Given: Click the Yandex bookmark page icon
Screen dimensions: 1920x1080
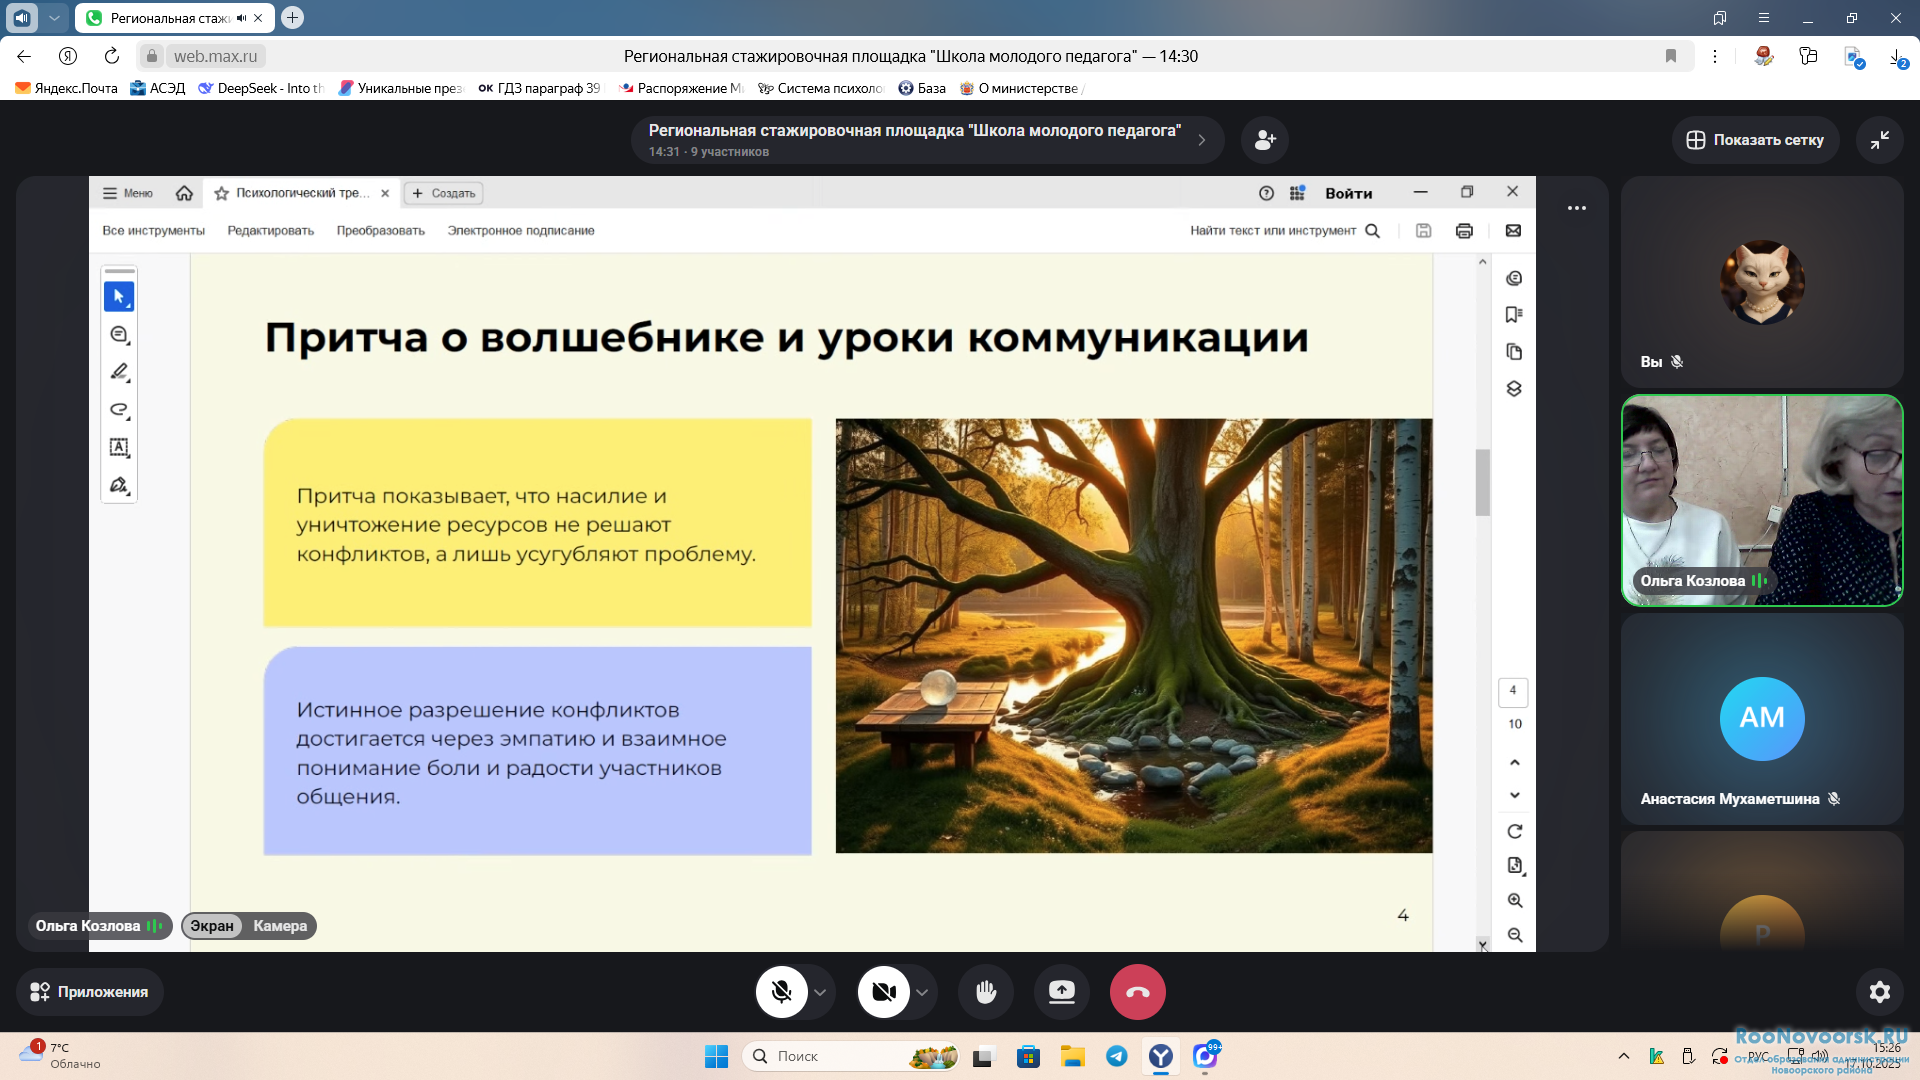Looking at the screenshot, I should coord(1671,56).
